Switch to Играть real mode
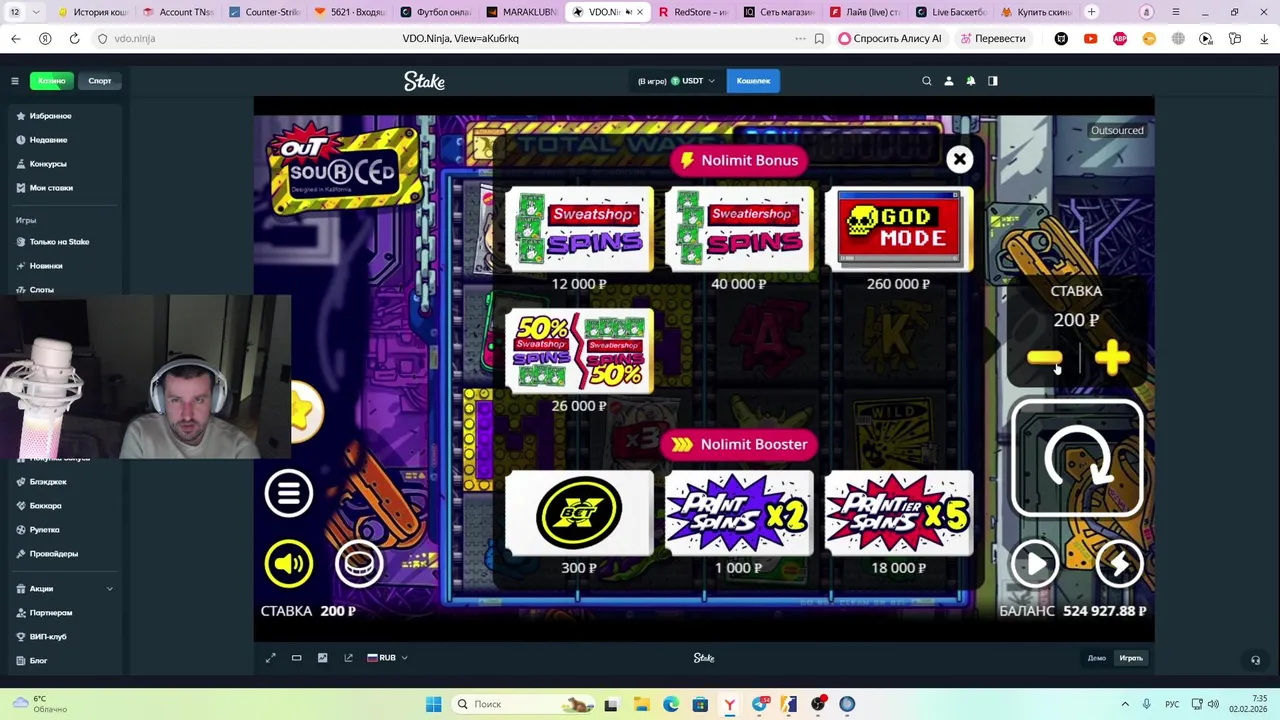 pos(1131,658)
